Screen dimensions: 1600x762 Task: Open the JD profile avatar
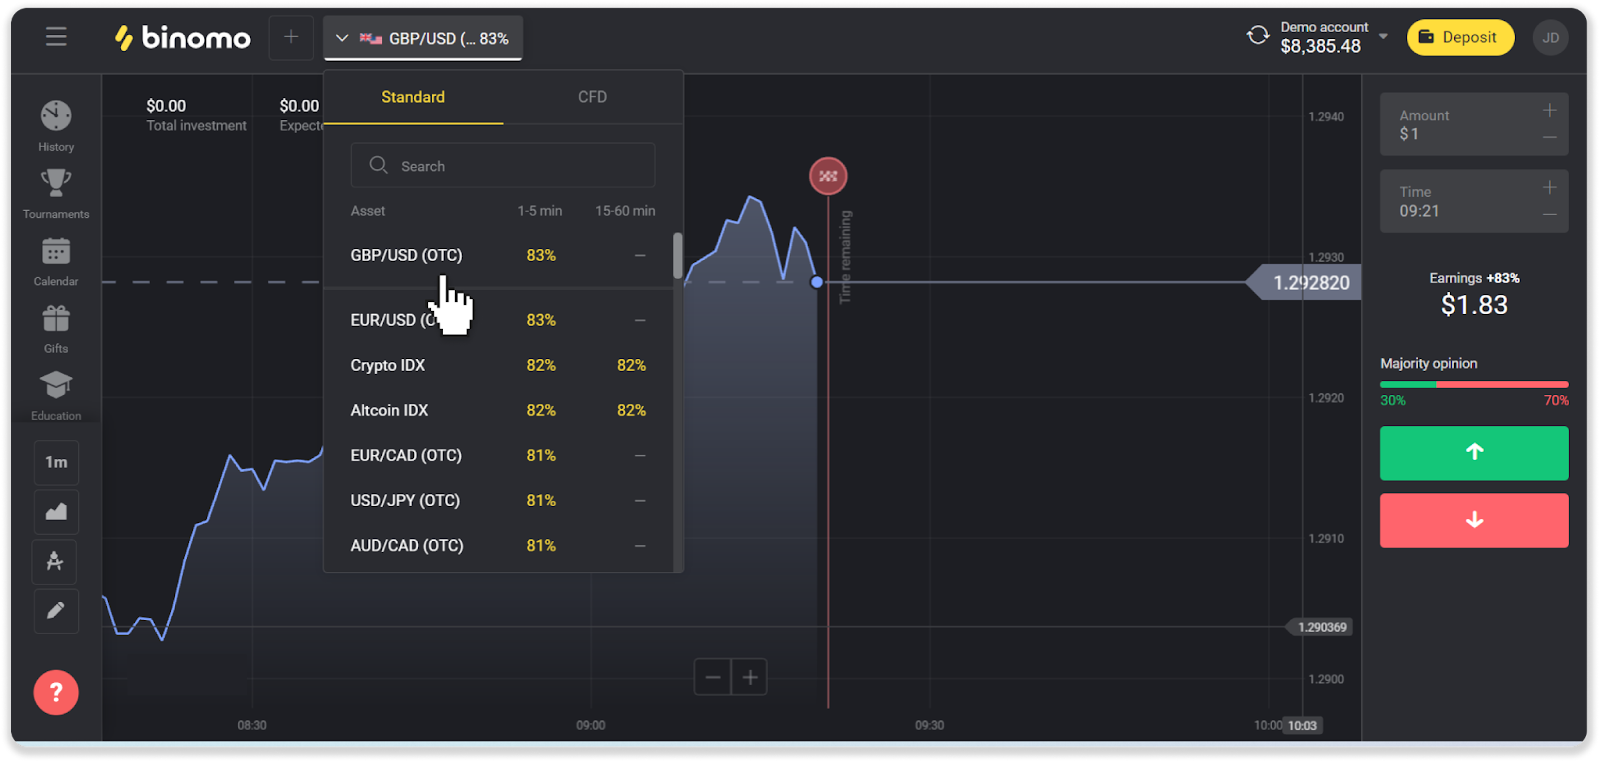[1550, 38]
